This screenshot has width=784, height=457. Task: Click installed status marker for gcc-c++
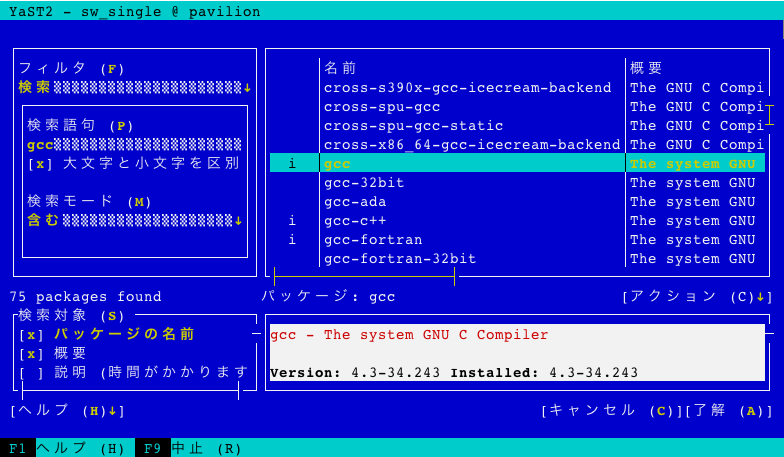pos(292,221)
